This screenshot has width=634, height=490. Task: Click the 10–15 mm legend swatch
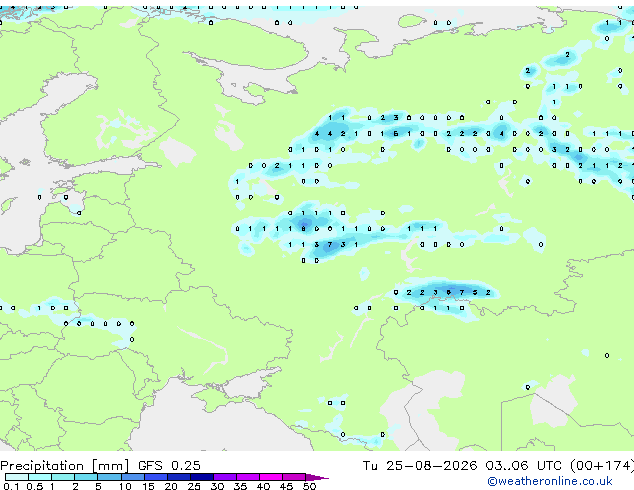[x=133, y=477]
